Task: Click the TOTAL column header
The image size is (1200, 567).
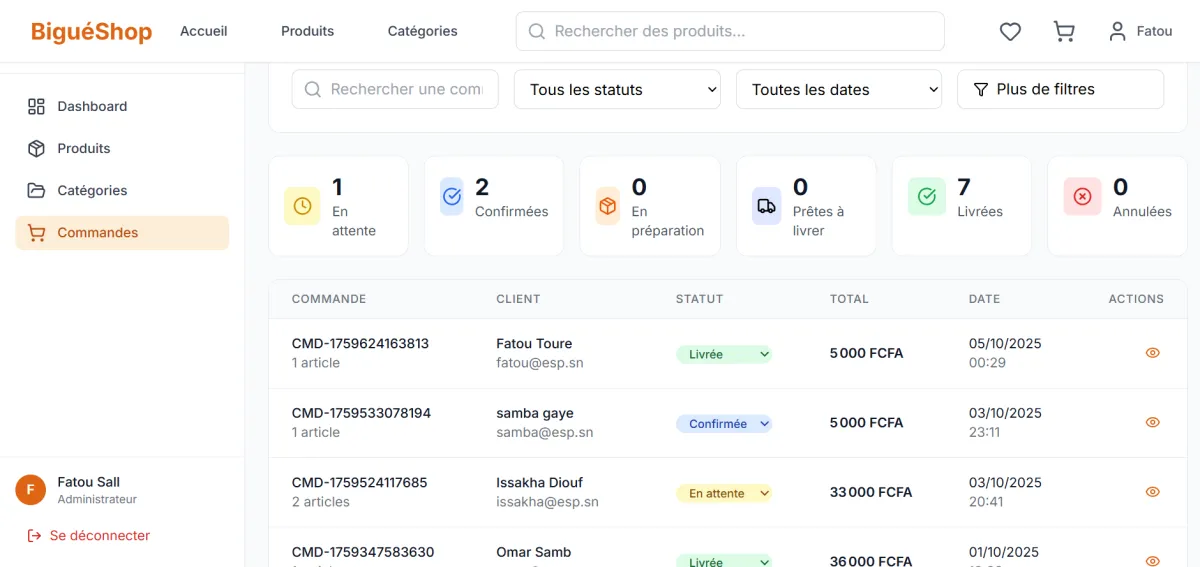Action: click(849, 299)
